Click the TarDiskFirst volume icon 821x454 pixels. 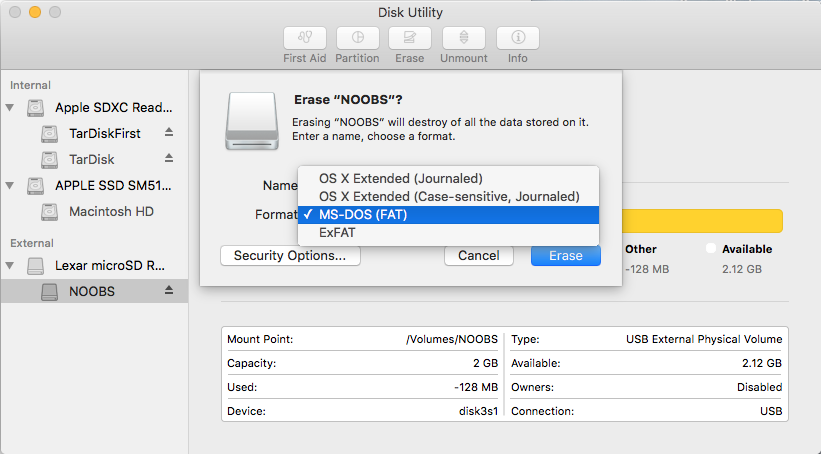pyautogui.click(x=49, y=134)
